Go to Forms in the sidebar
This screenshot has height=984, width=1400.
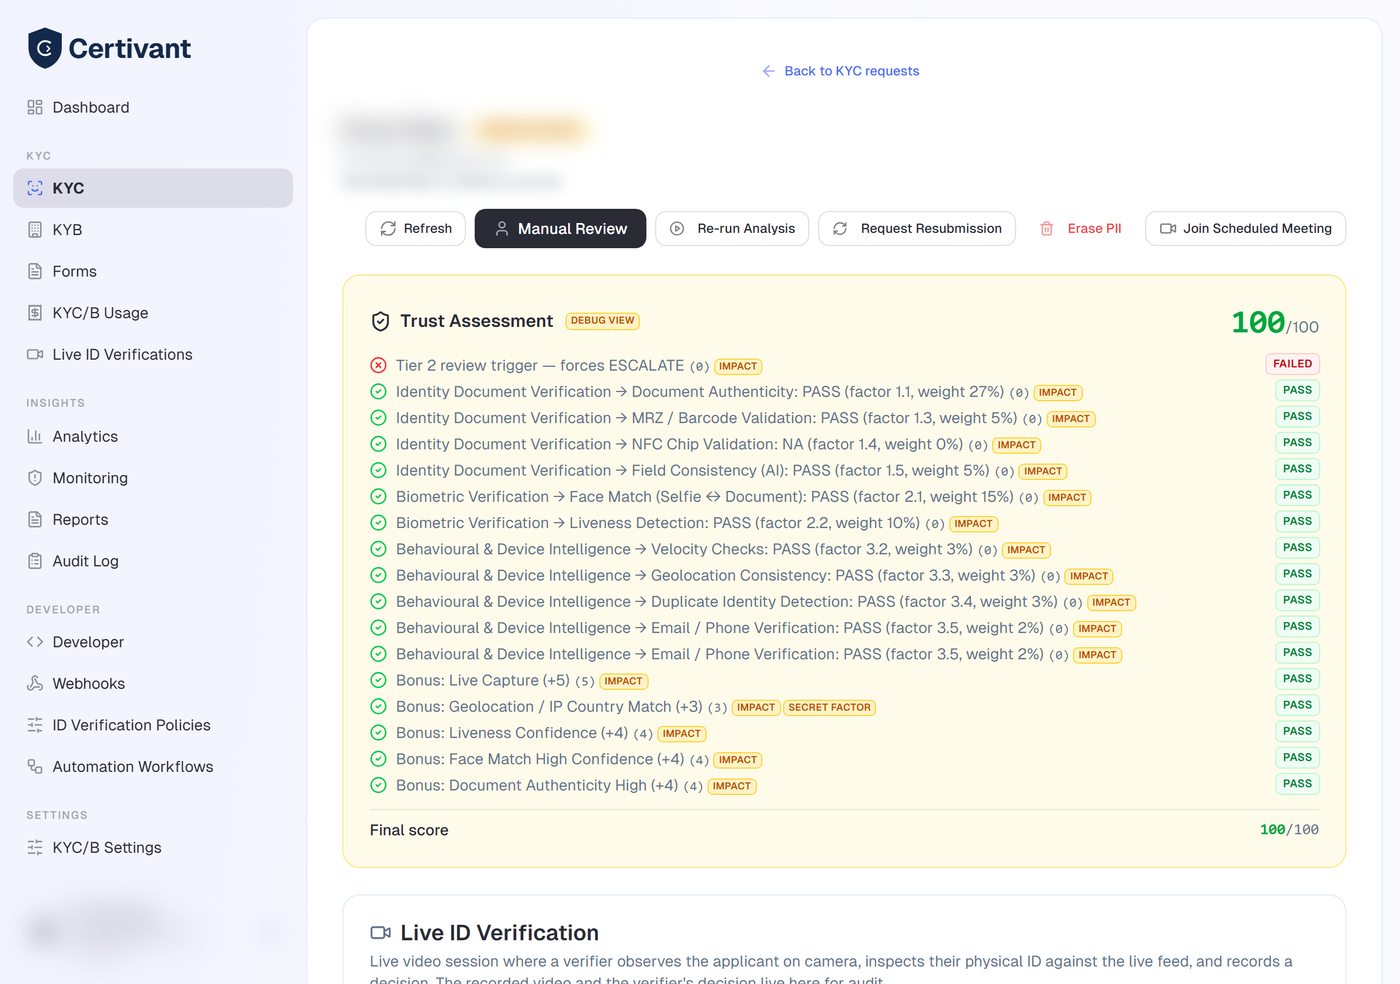(153, 271)
